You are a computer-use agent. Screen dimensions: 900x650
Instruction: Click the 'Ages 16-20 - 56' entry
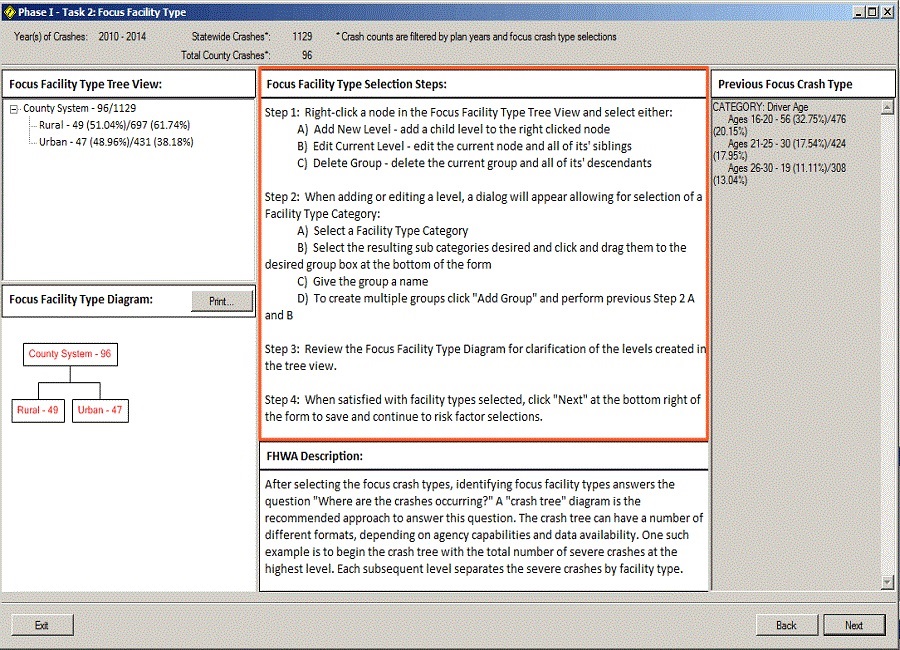pos(779,125)
